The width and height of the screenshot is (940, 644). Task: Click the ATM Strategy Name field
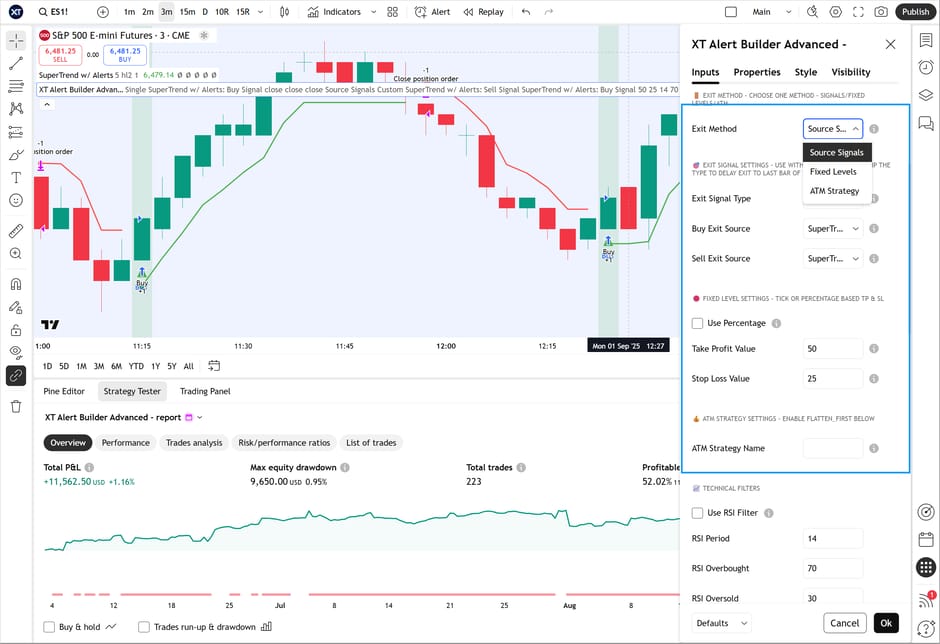(x=833, y=448)
